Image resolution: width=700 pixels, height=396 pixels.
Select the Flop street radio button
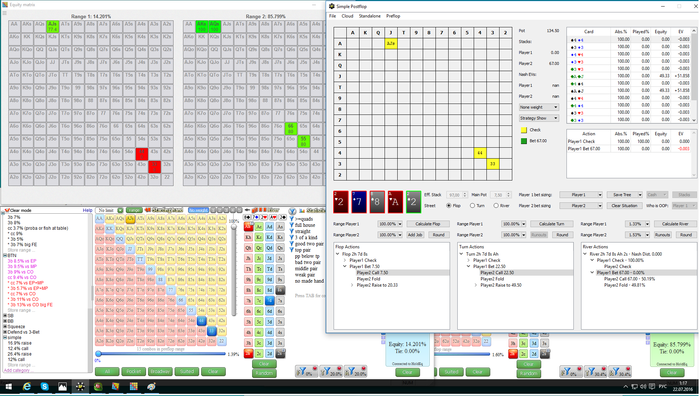[x=449, y=206]
